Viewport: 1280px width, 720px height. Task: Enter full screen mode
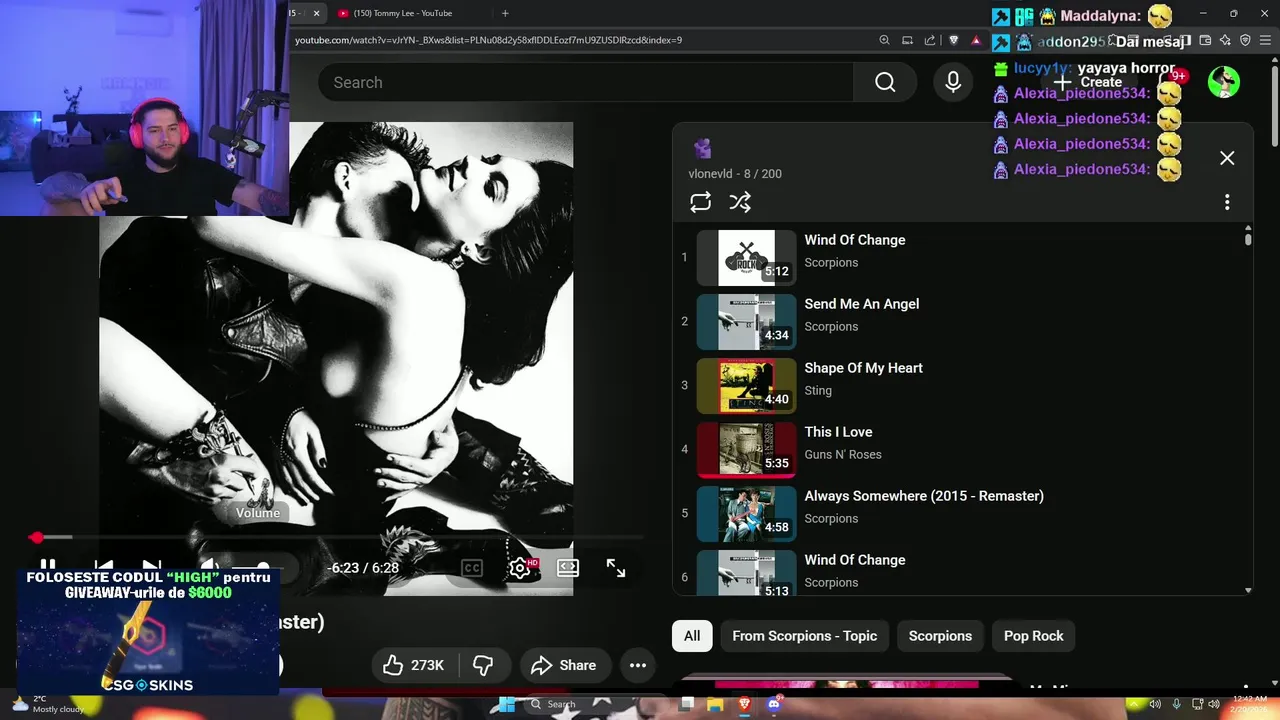(616, 568)
